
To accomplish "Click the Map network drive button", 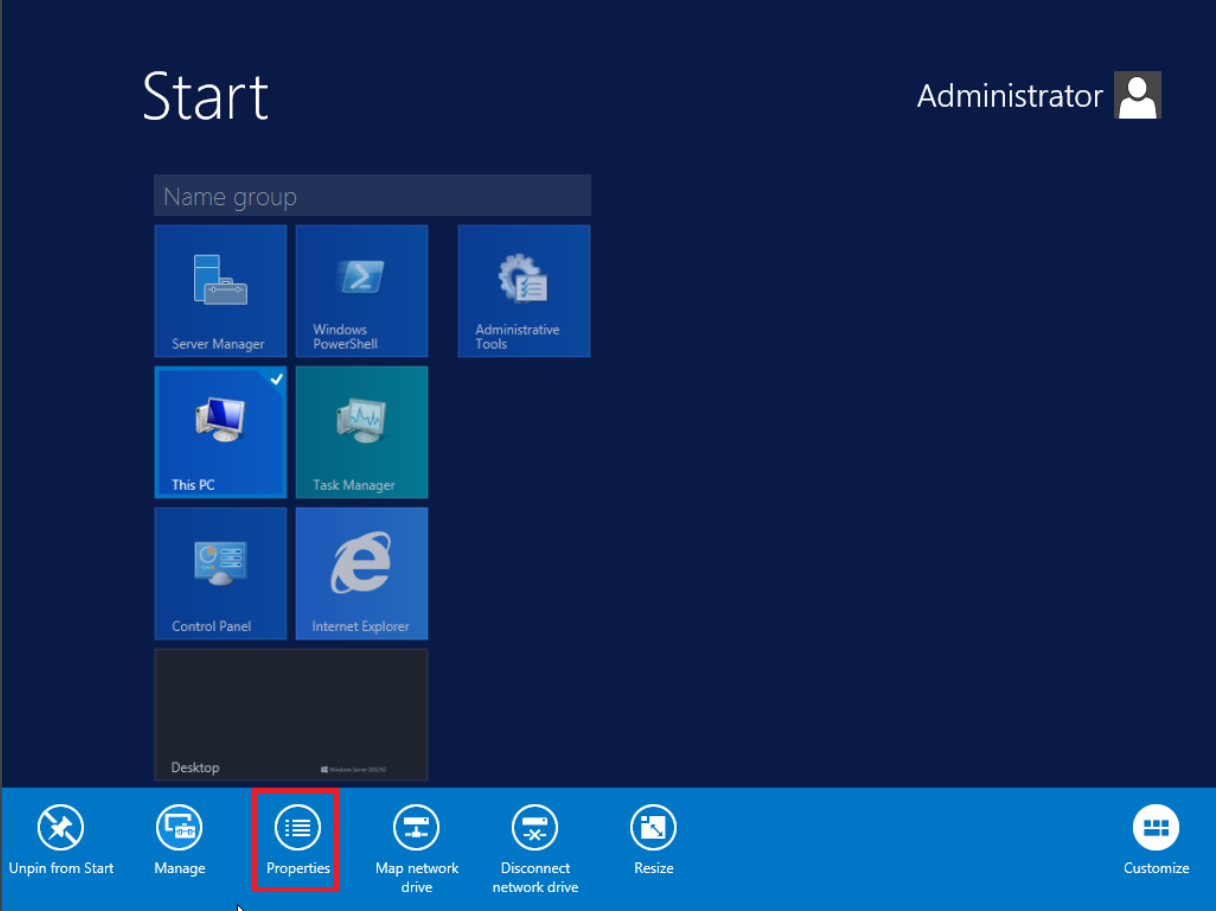I will point(416,828).
